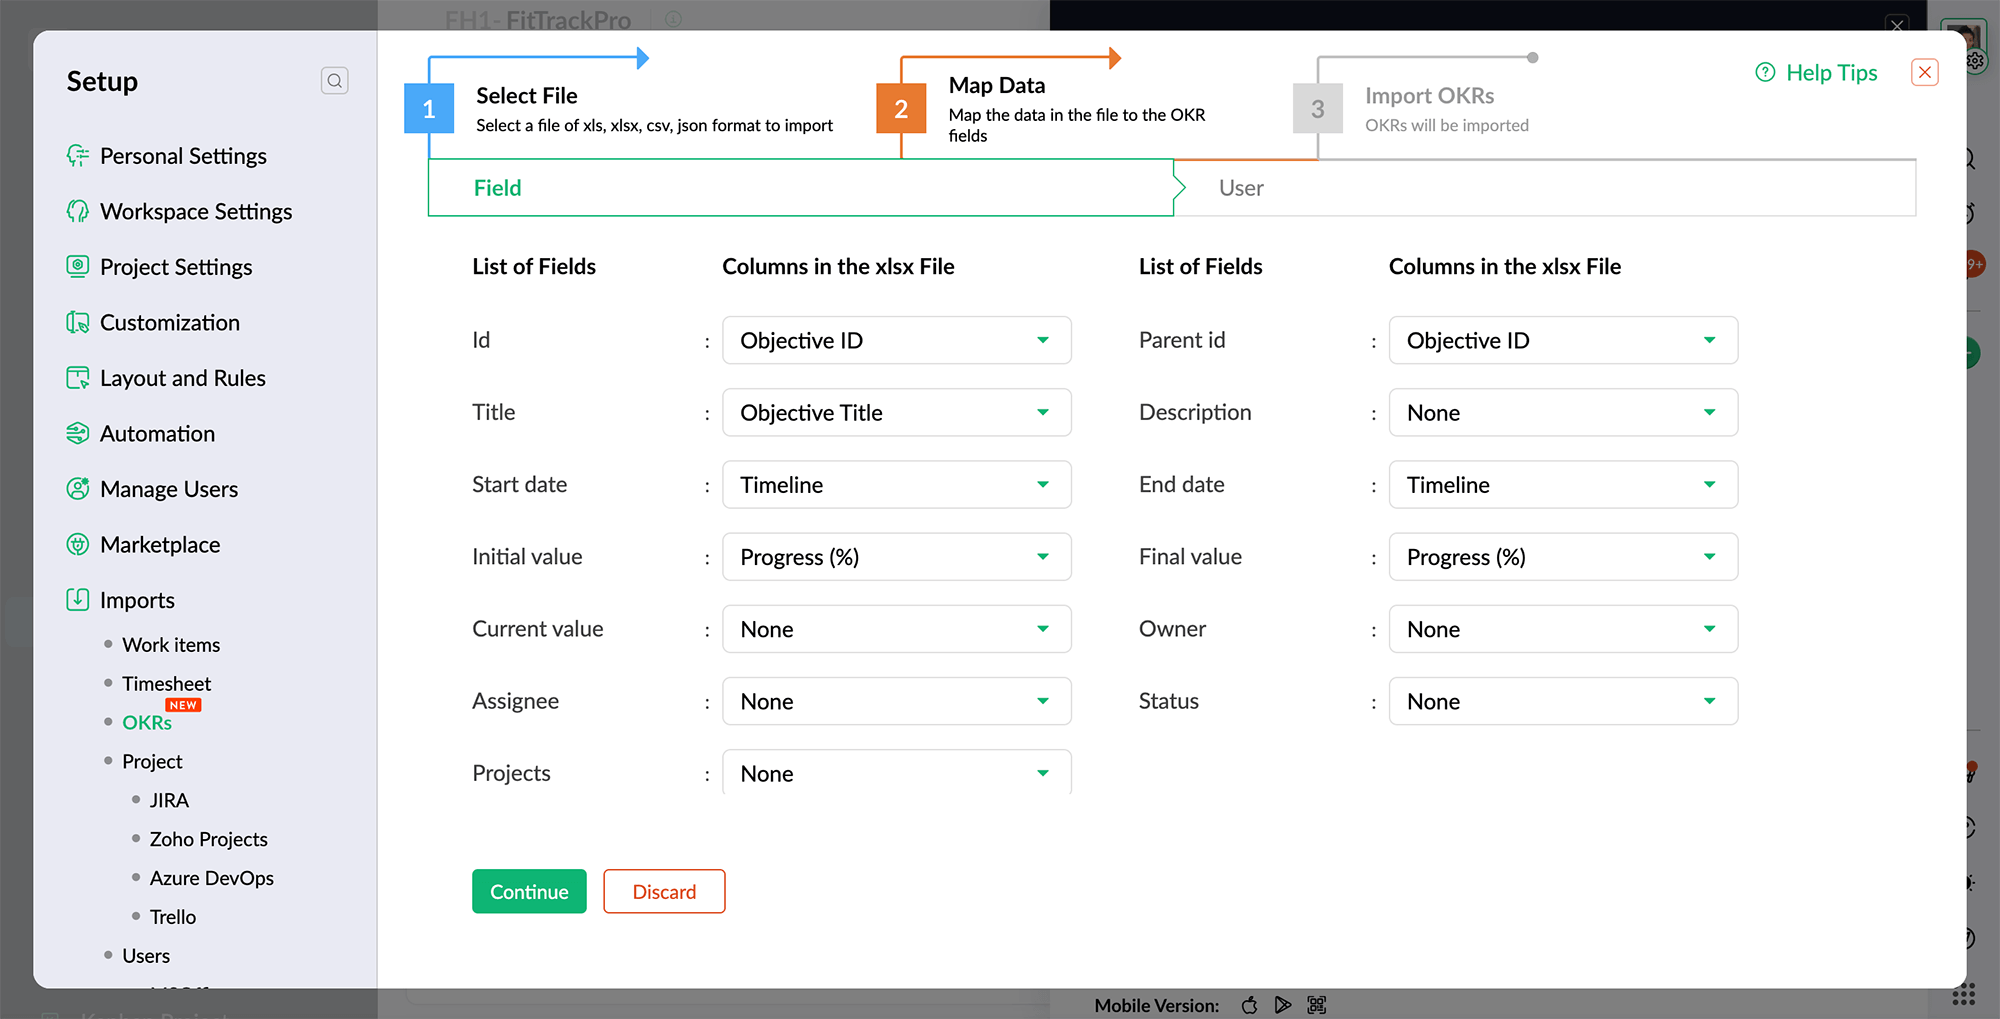Click the Workspace Settings icon
Screen dimensions: 2000x1019
pos(78,212)
